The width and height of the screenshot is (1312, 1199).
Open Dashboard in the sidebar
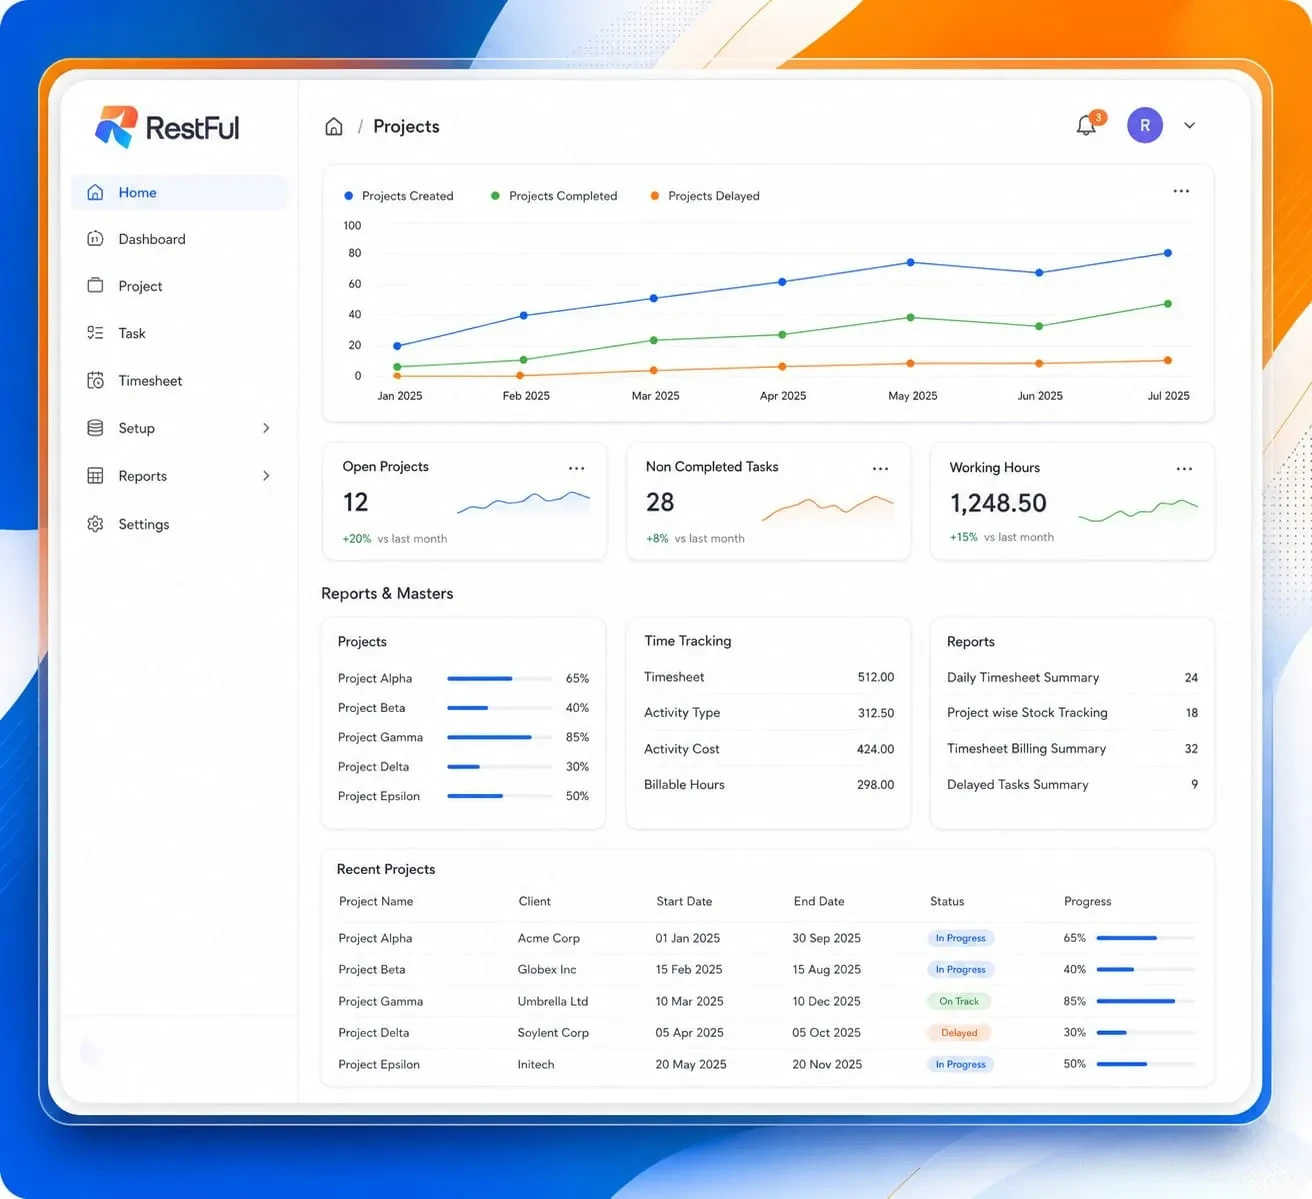(179, 239)
